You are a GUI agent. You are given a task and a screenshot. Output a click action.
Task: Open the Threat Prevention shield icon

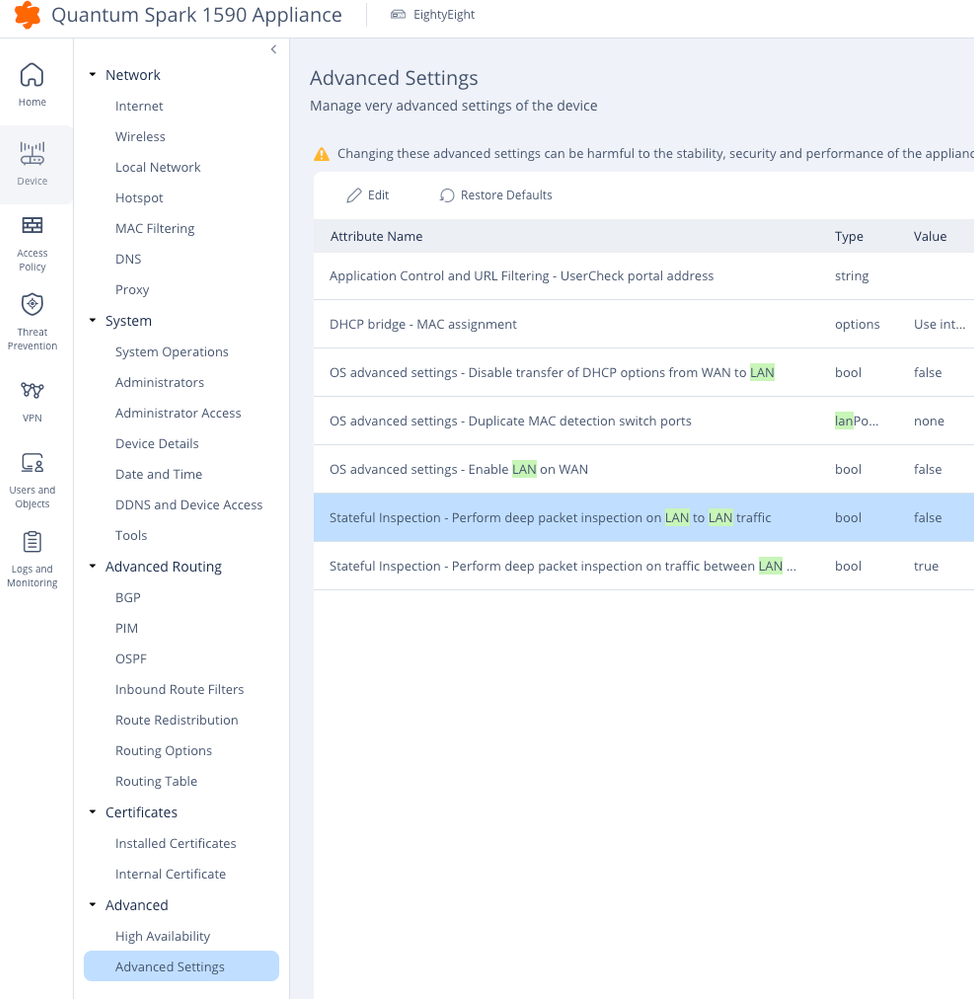tap(32, 305)
